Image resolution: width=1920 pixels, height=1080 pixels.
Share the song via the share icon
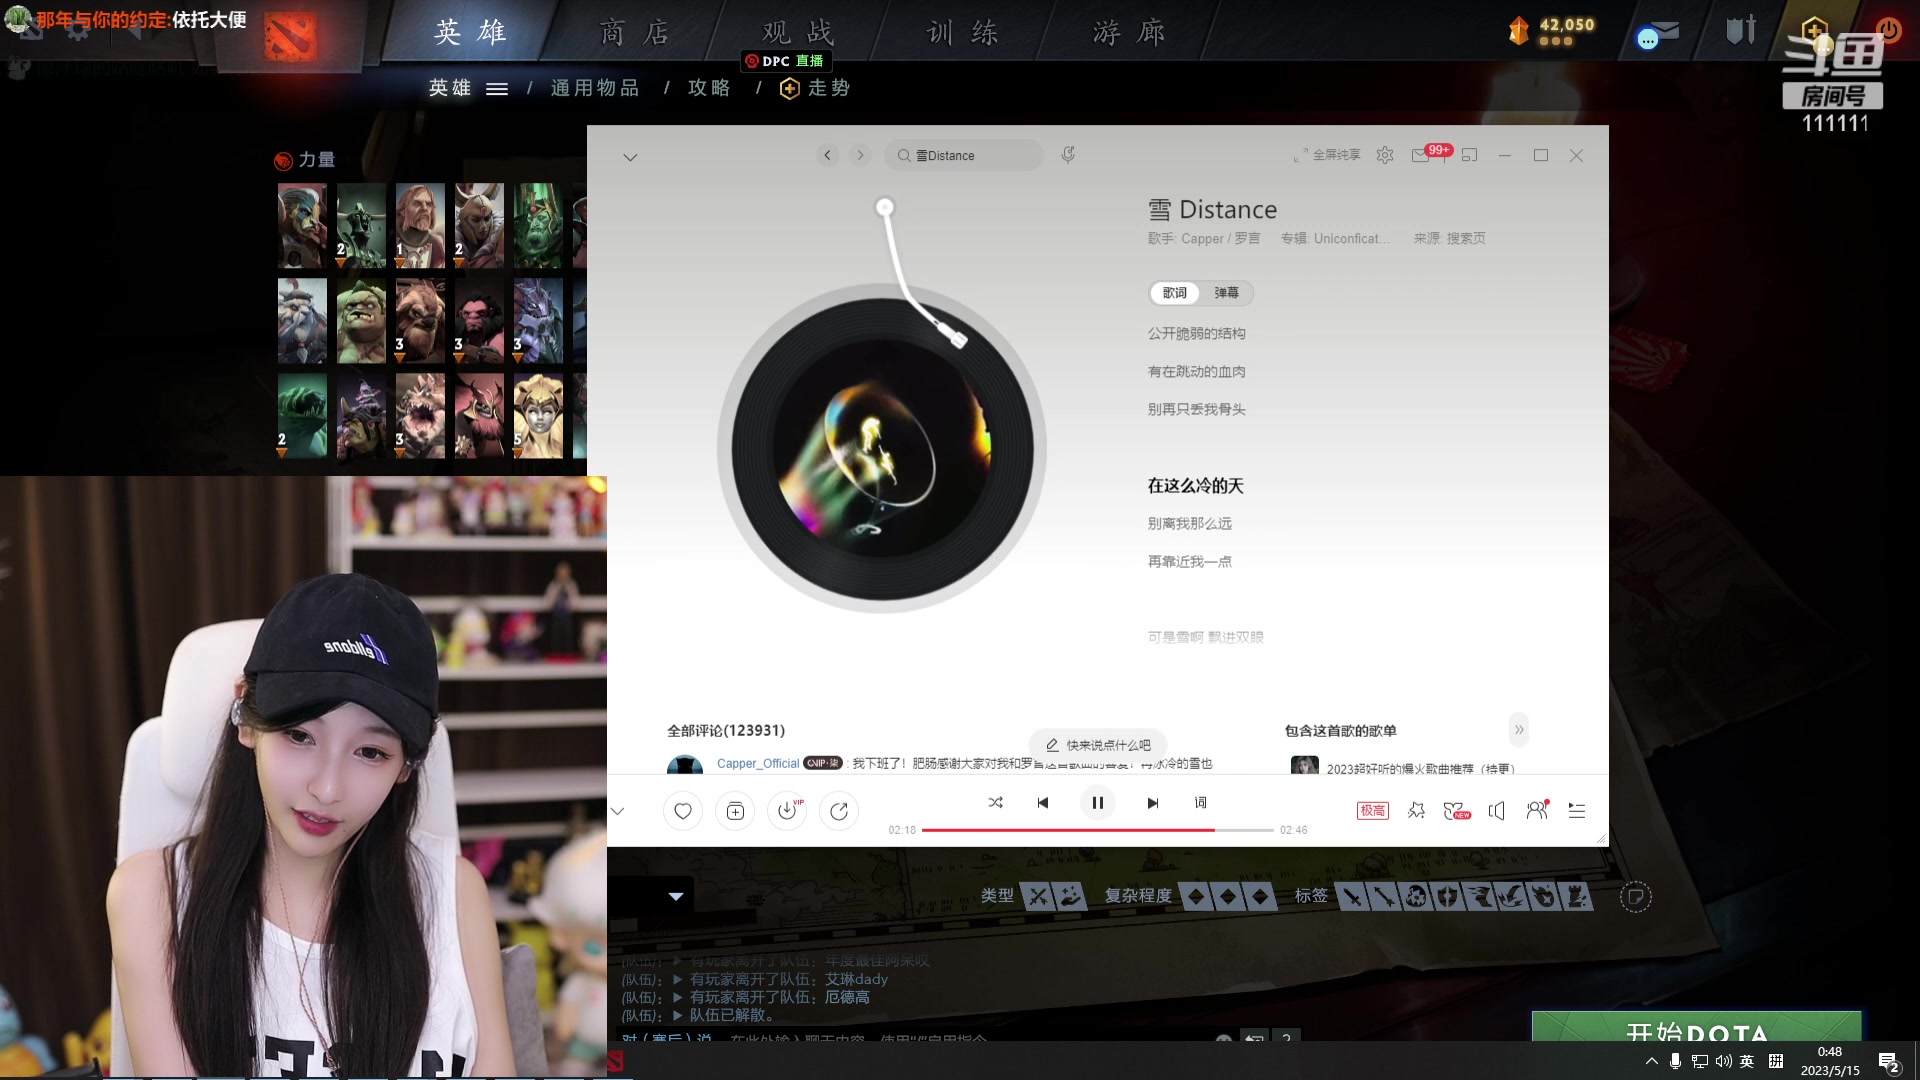[839, 810]
